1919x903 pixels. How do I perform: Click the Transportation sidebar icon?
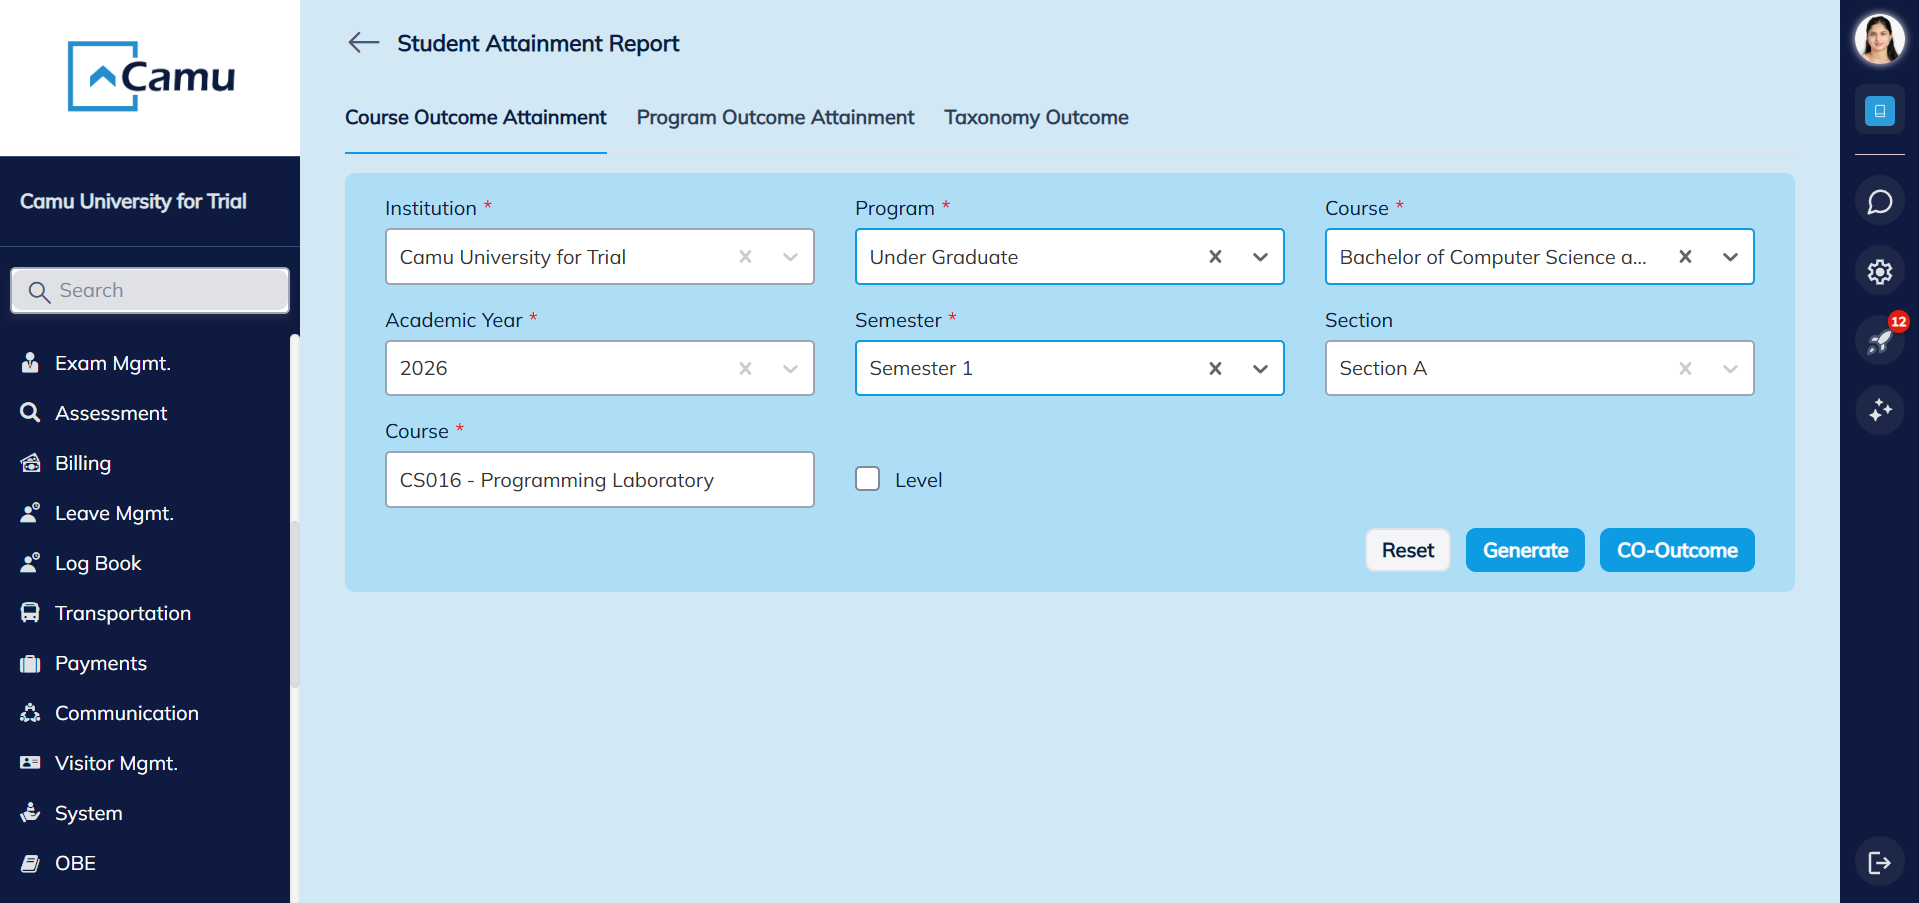pos(29,612)
